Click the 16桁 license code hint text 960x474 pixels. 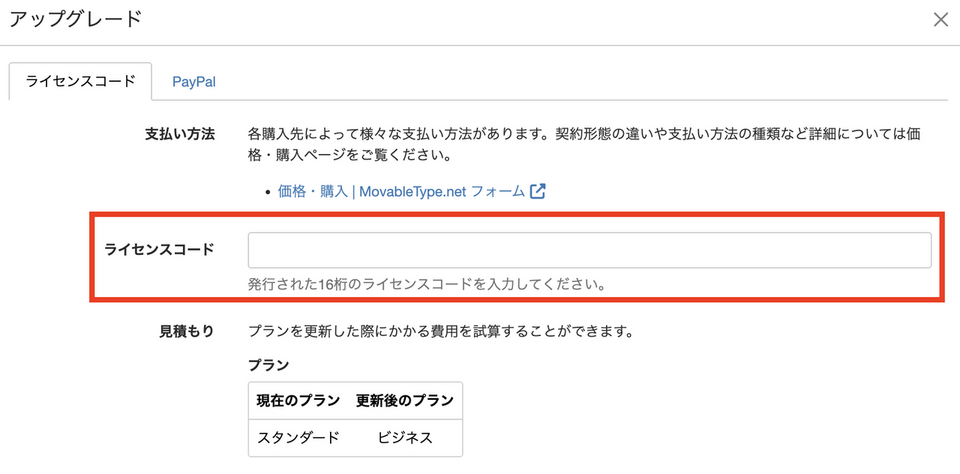pyautogui.click(x=426, y=284)
